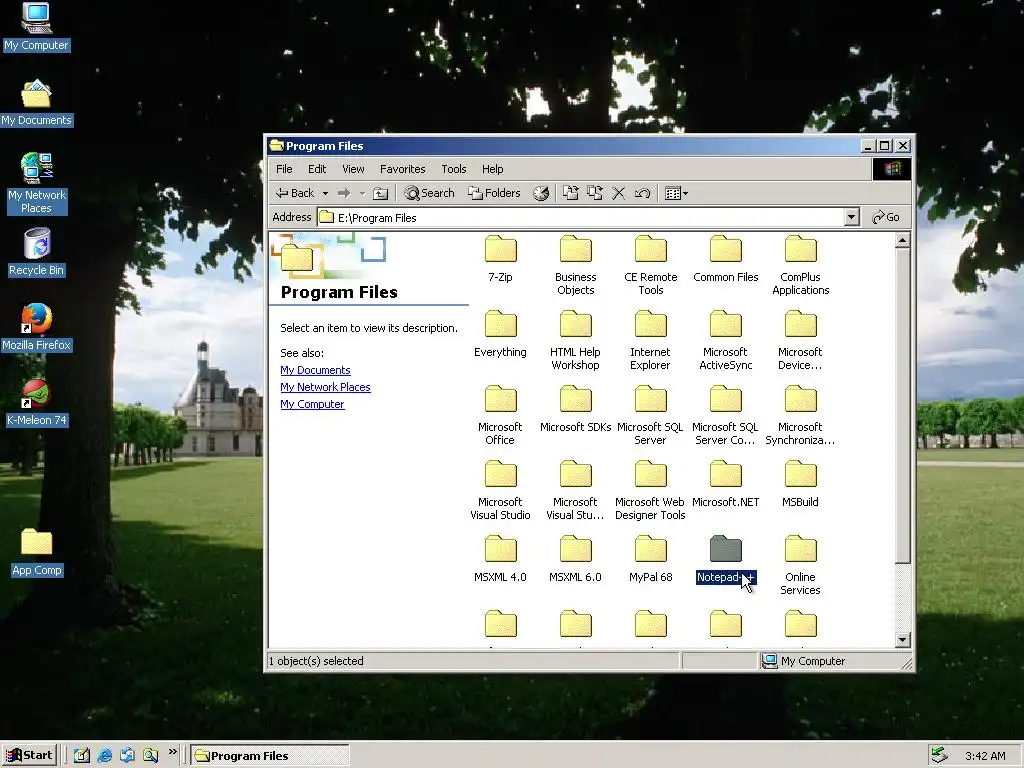This screenshot has width=1024, height=768.
Task: Select the Microsoft Visual Studio folder
Action: [x=500, y=491]
